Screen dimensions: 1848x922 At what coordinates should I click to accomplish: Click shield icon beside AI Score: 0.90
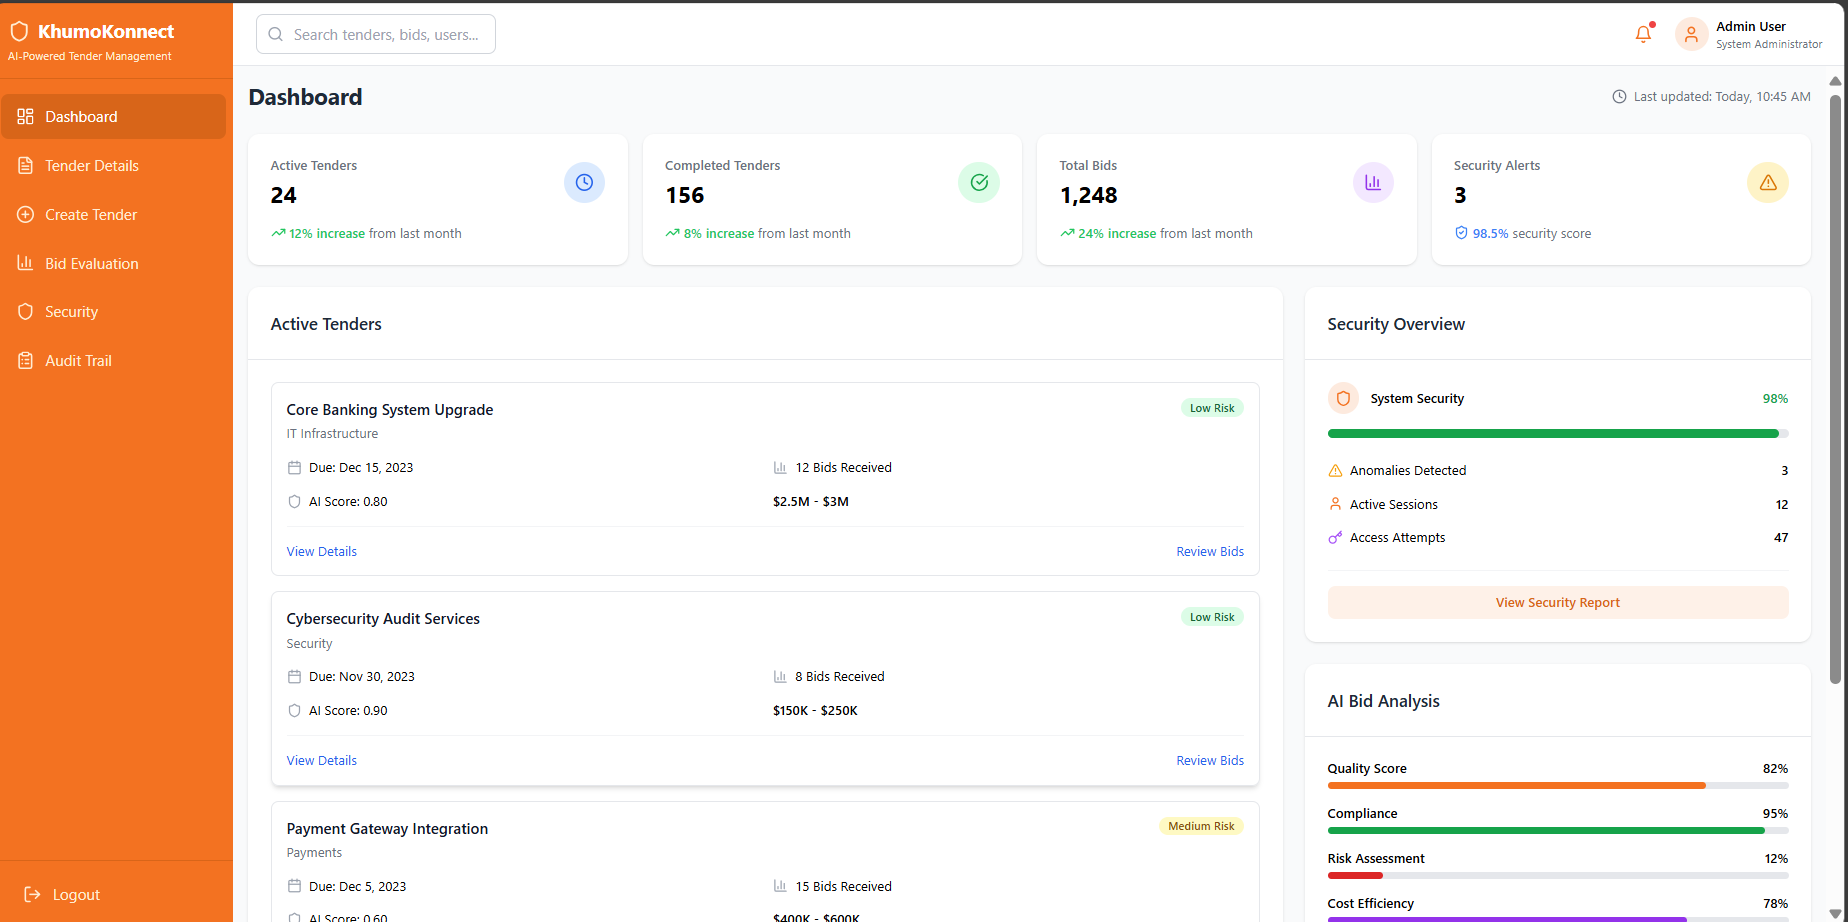pos(294,710)
